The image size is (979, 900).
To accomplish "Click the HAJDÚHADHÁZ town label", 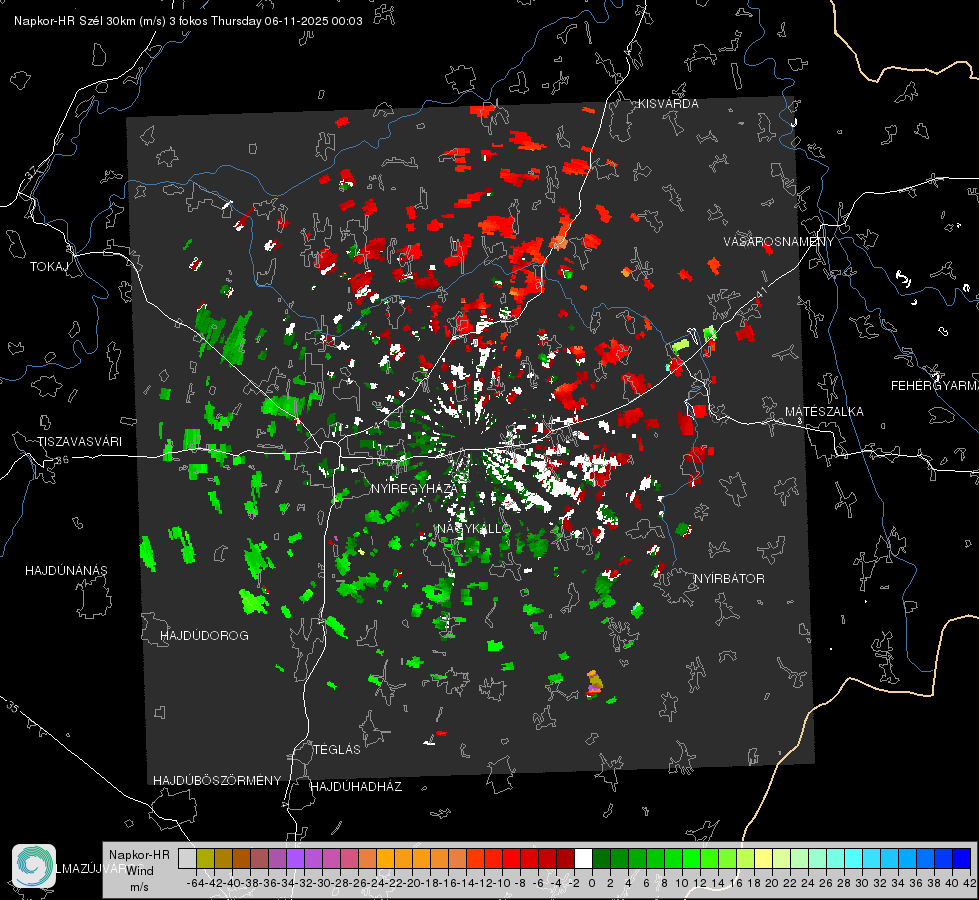I will coord(356,787).
